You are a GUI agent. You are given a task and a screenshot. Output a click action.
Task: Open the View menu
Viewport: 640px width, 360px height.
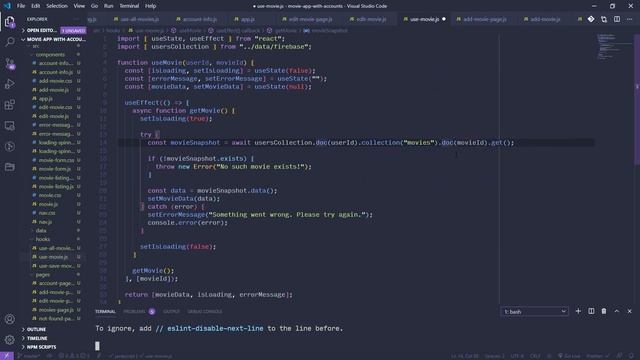(79, 6)
